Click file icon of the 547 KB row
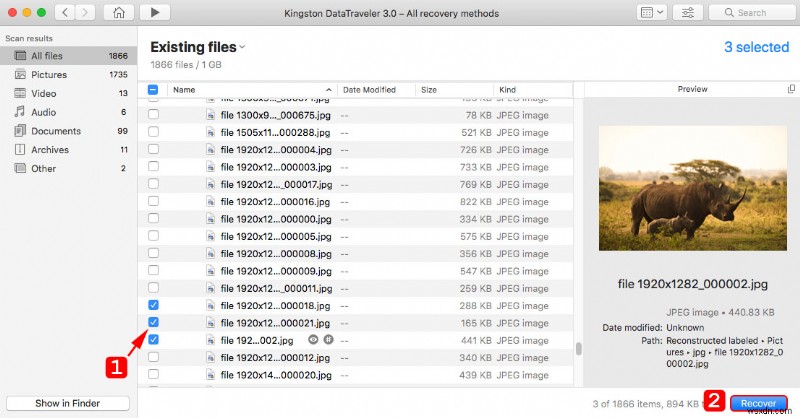 click(210, 272)
